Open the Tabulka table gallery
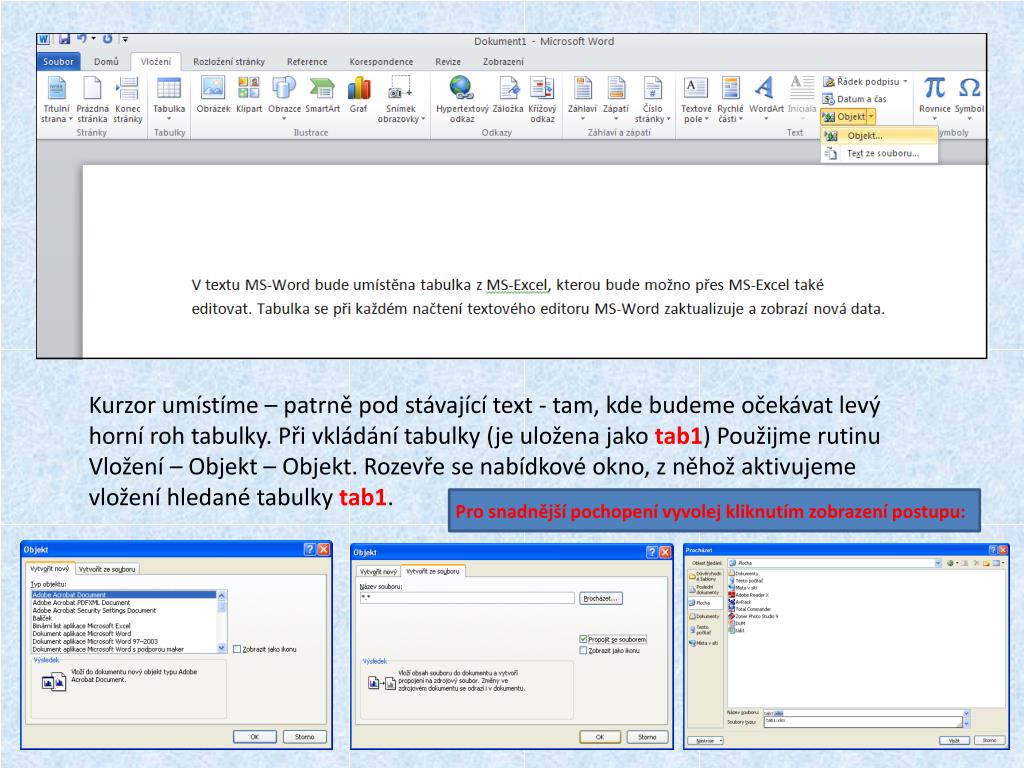Image resolution: width=1024 pixels, height=768 pixels. pyautogui.click(x=169, y=99)
